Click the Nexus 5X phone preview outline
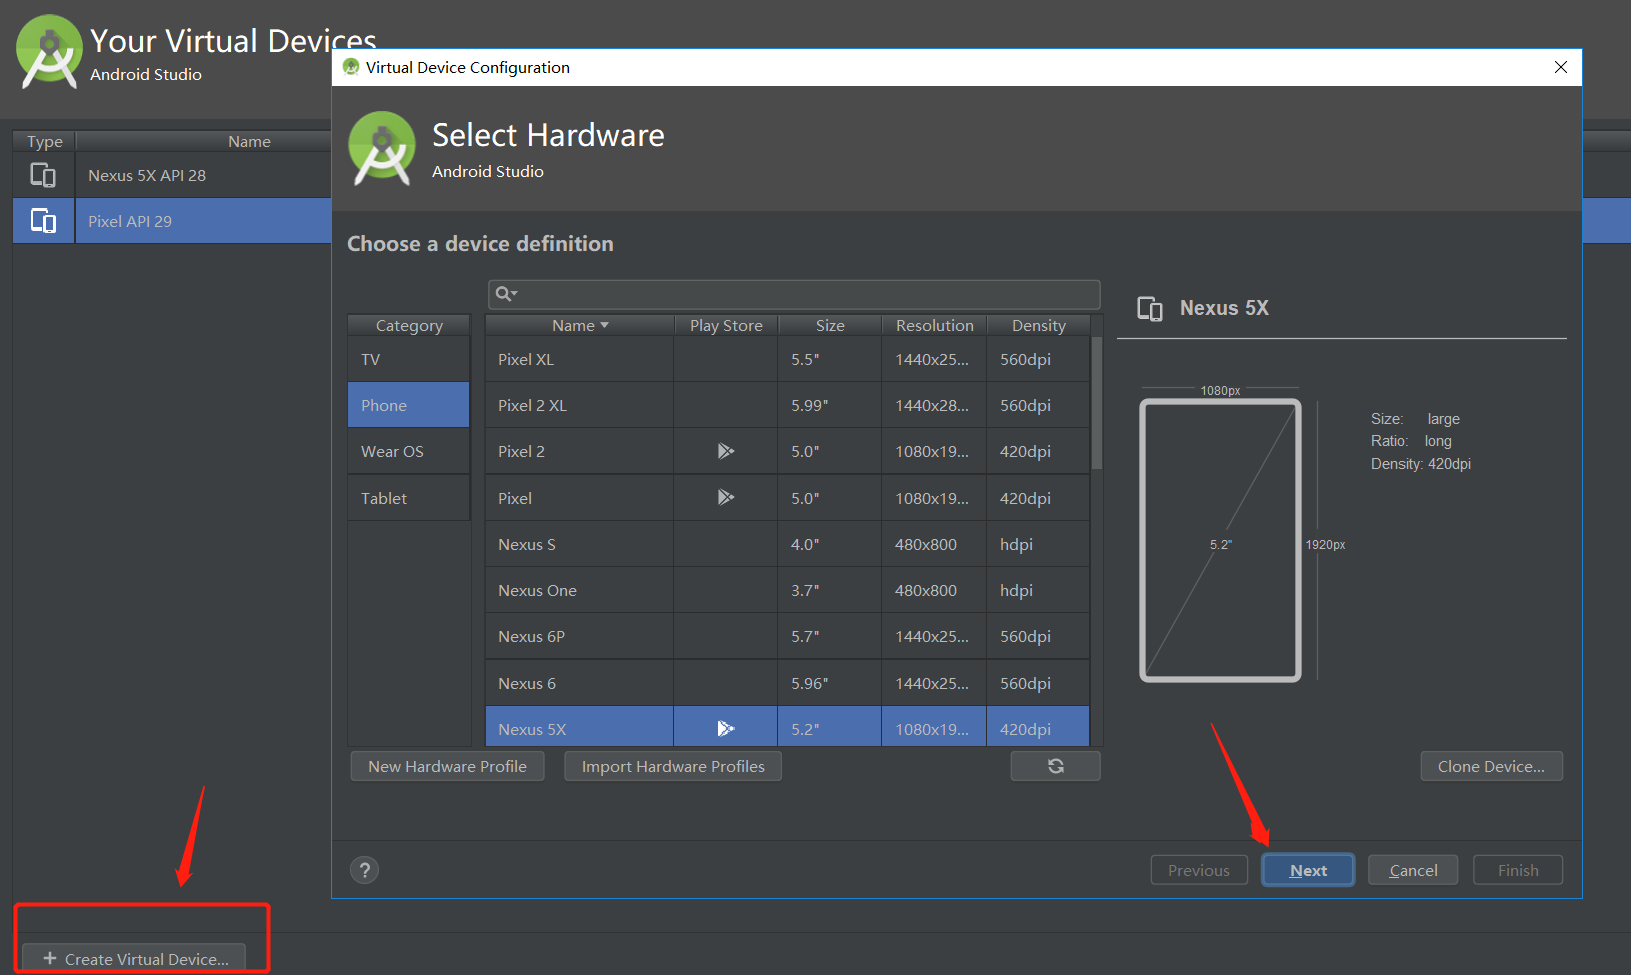The image size is (1631, 975). [1220, 540]
